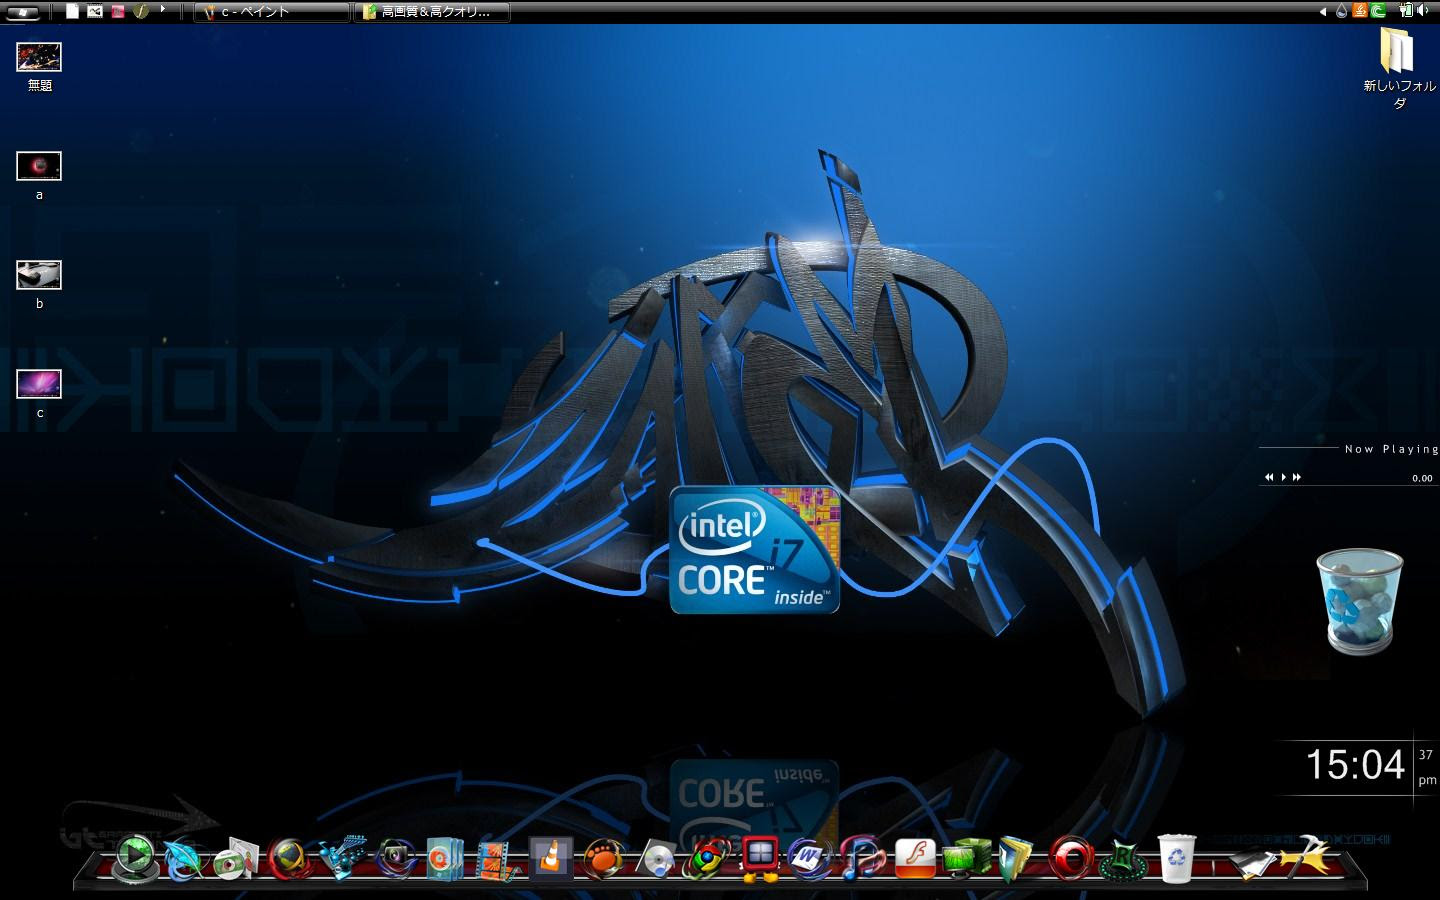The height and width of the screenshot is (900, 1440).
Task: Select the image file named c
Action: click(39, 394)
